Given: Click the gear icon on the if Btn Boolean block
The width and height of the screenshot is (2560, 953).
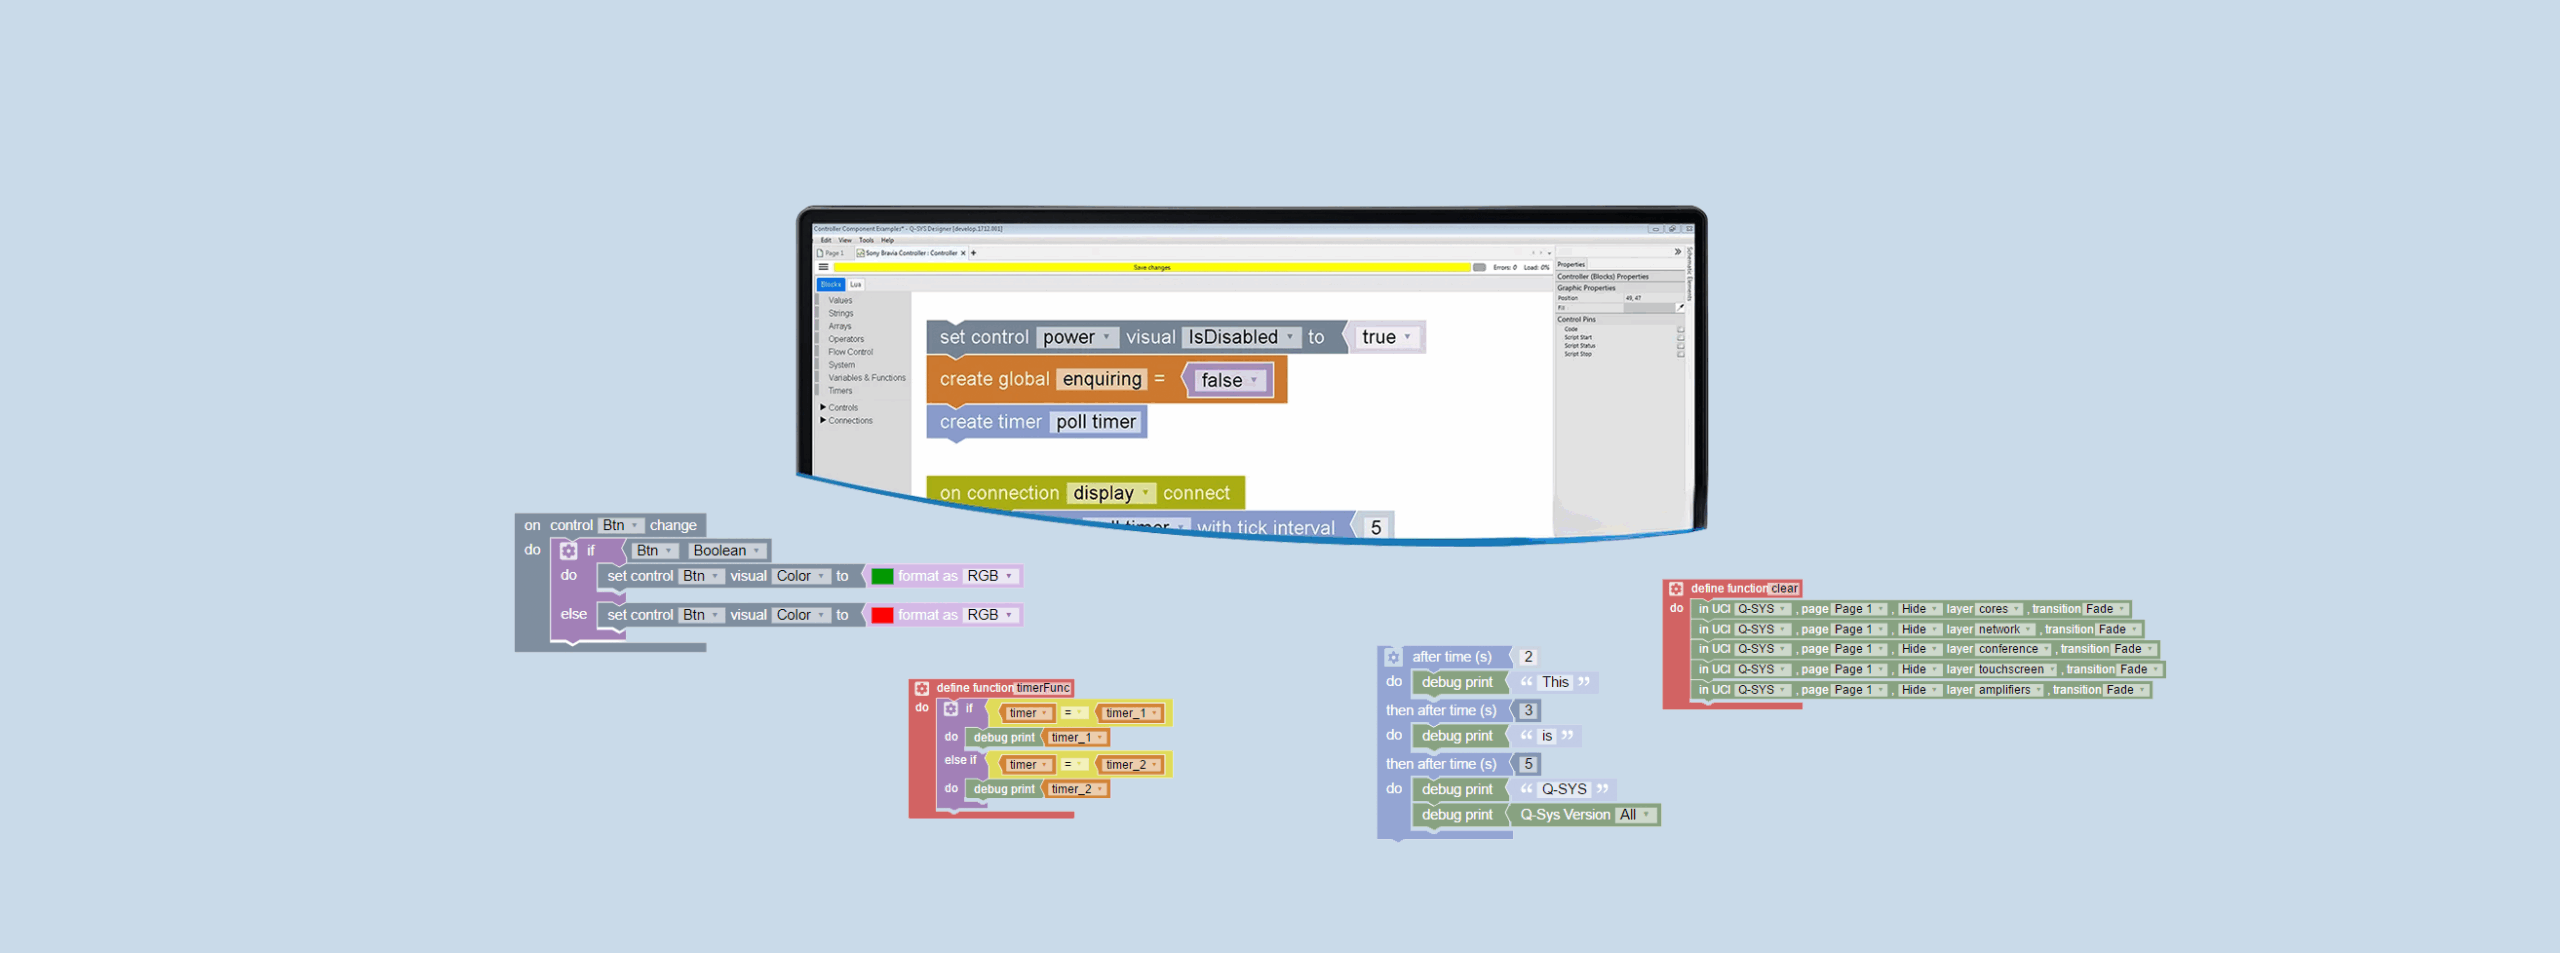Looking at the screenshot, I should 568,551.
